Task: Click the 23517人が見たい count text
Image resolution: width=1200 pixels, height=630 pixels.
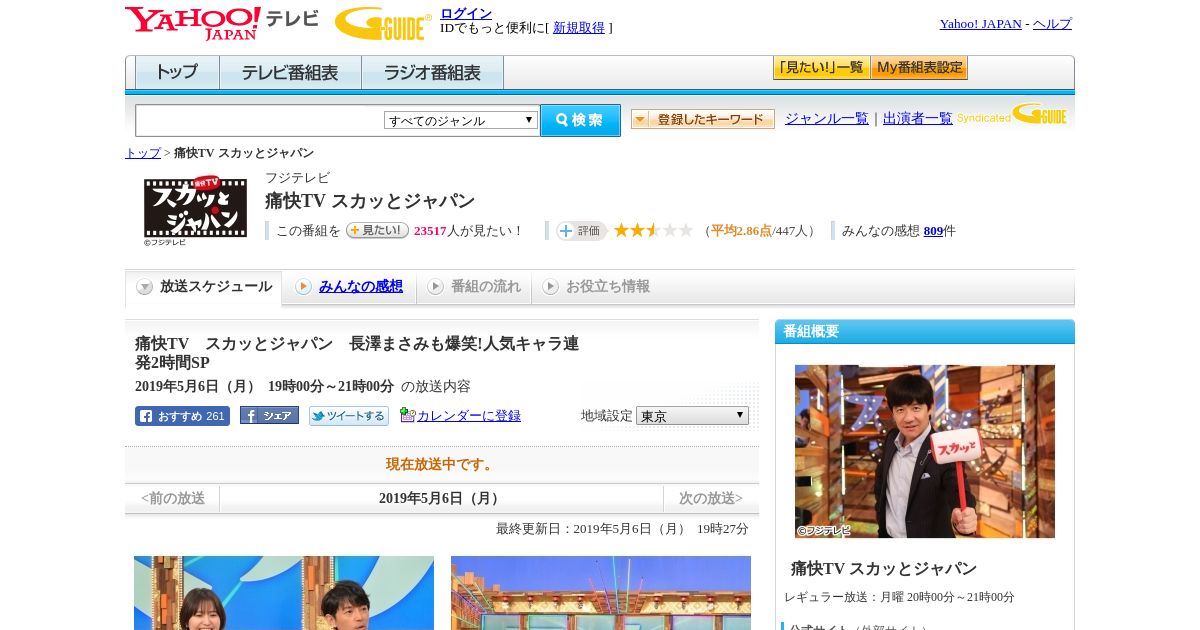Action: [x=469, y=231]
